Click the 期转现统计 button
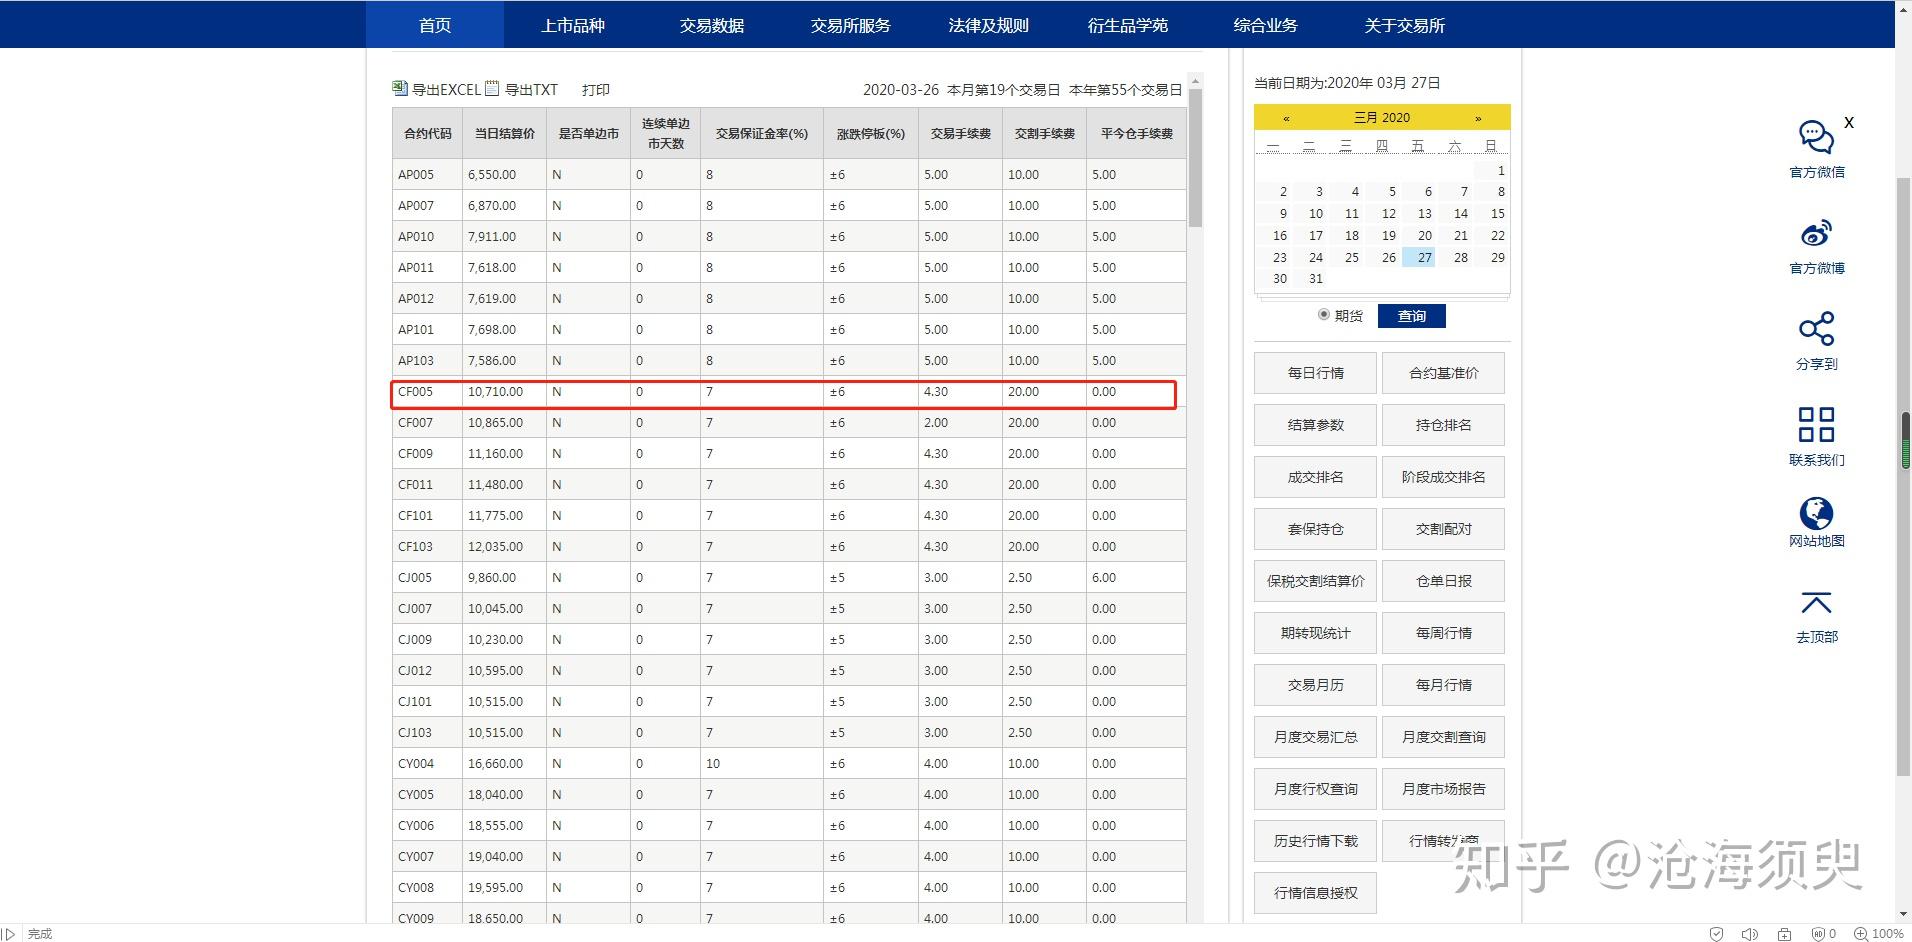1912x942 pixels. tap(1315, 633)
